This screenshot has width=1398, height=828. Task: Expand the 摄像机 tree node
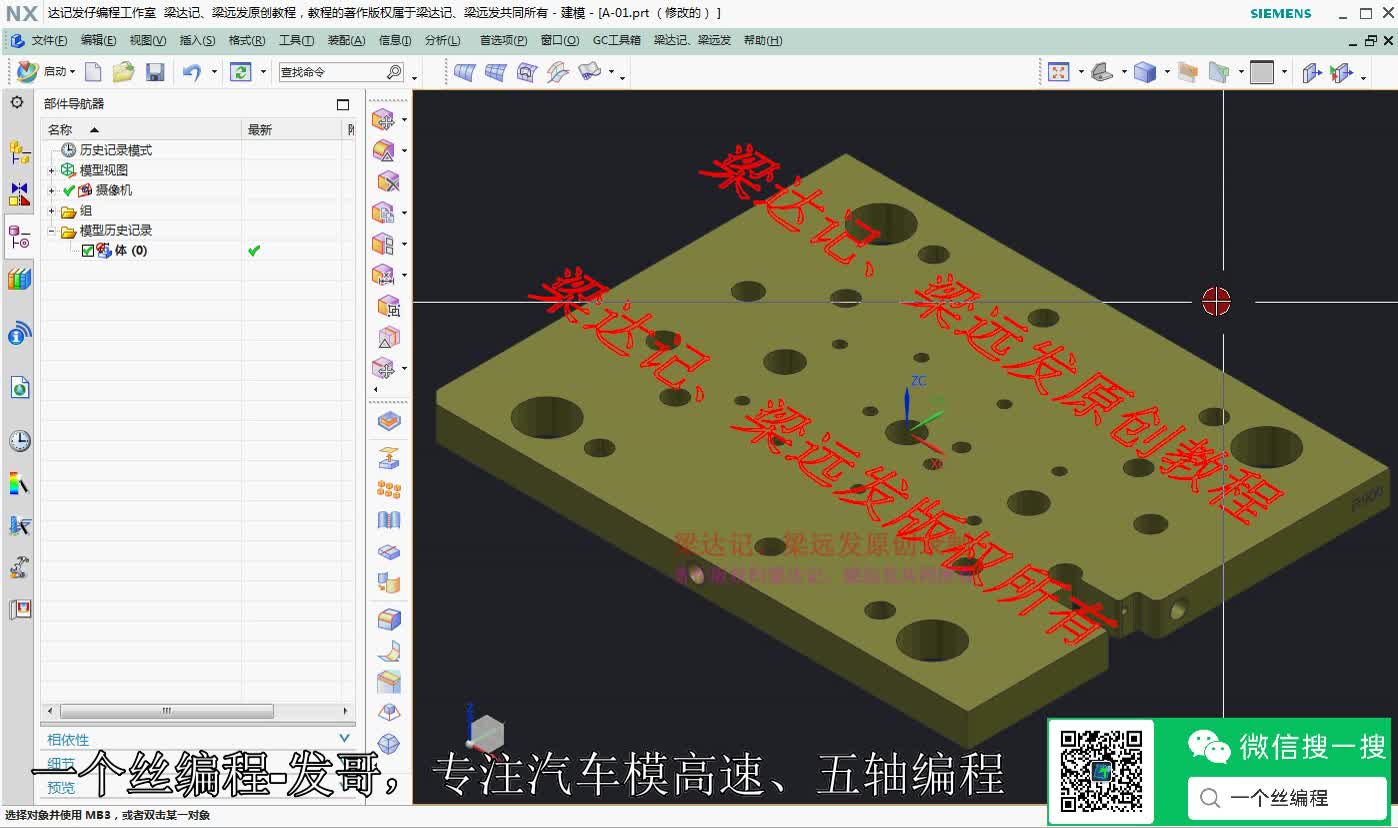(x=52, y=190)
